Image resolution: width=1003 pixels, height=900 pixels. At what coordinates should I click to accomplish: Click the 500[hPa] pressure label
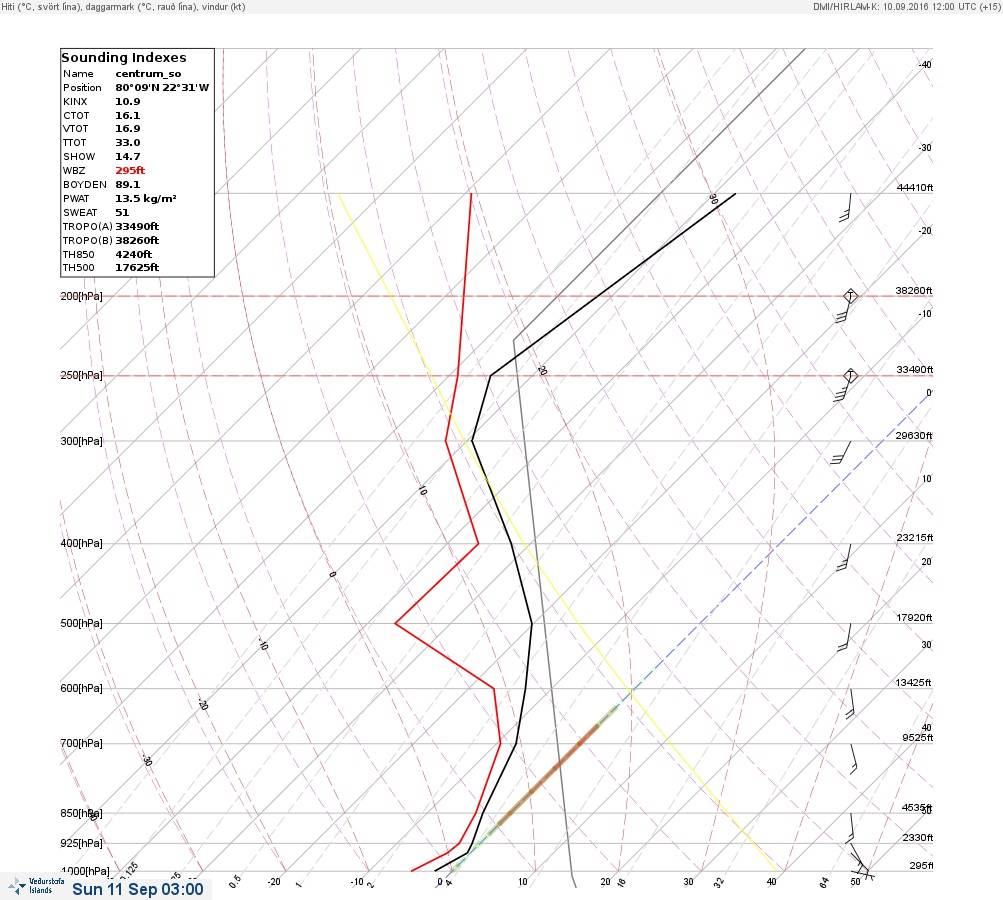tap(81, 624)
